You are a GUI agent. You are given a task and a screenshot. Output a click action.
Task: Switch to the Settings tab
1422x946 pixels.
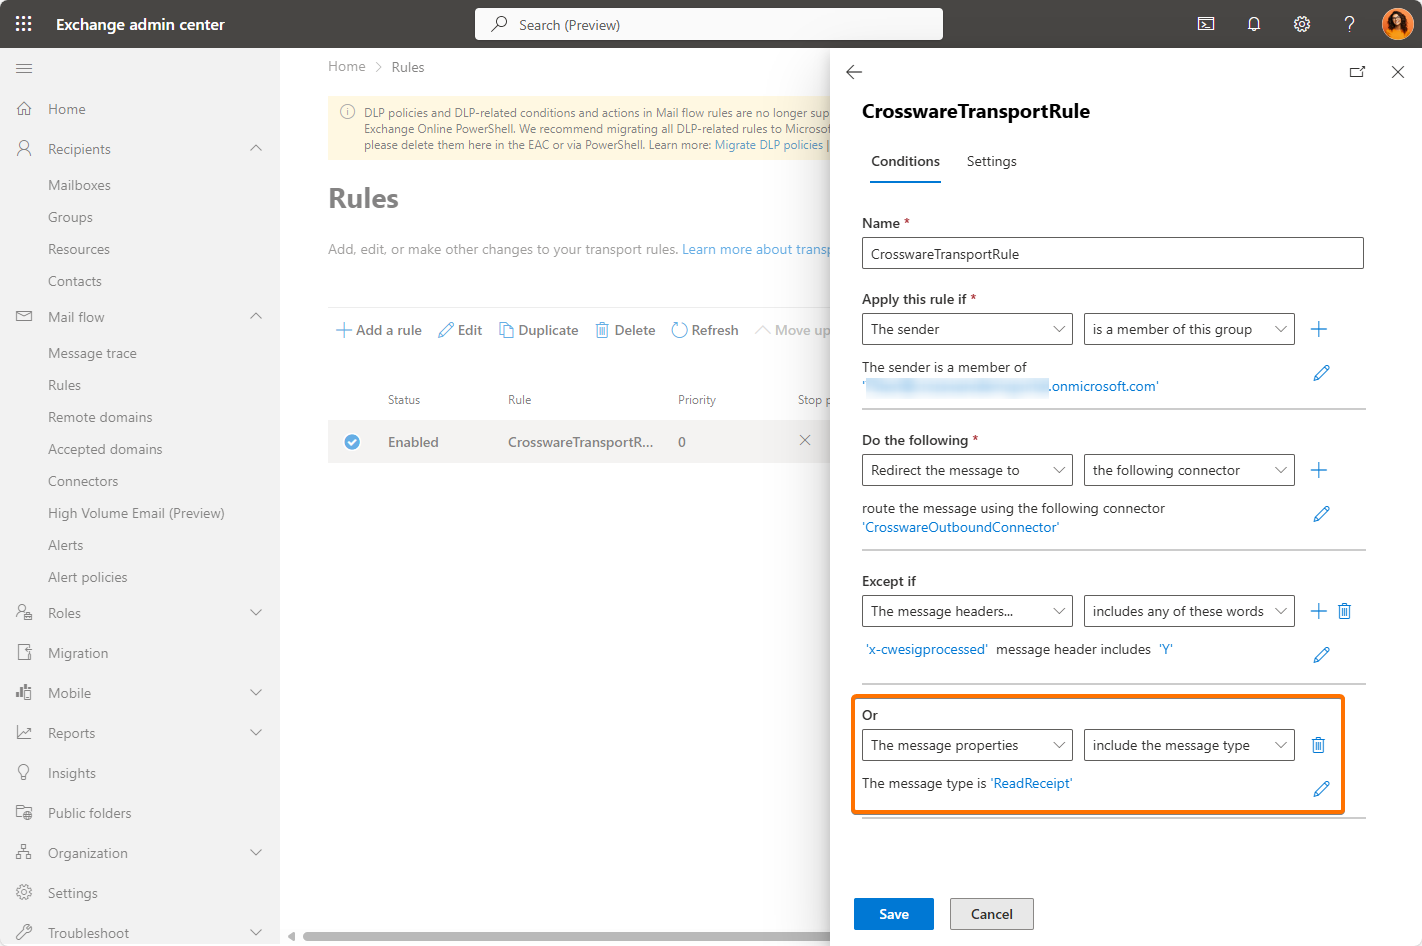(991, 161)
